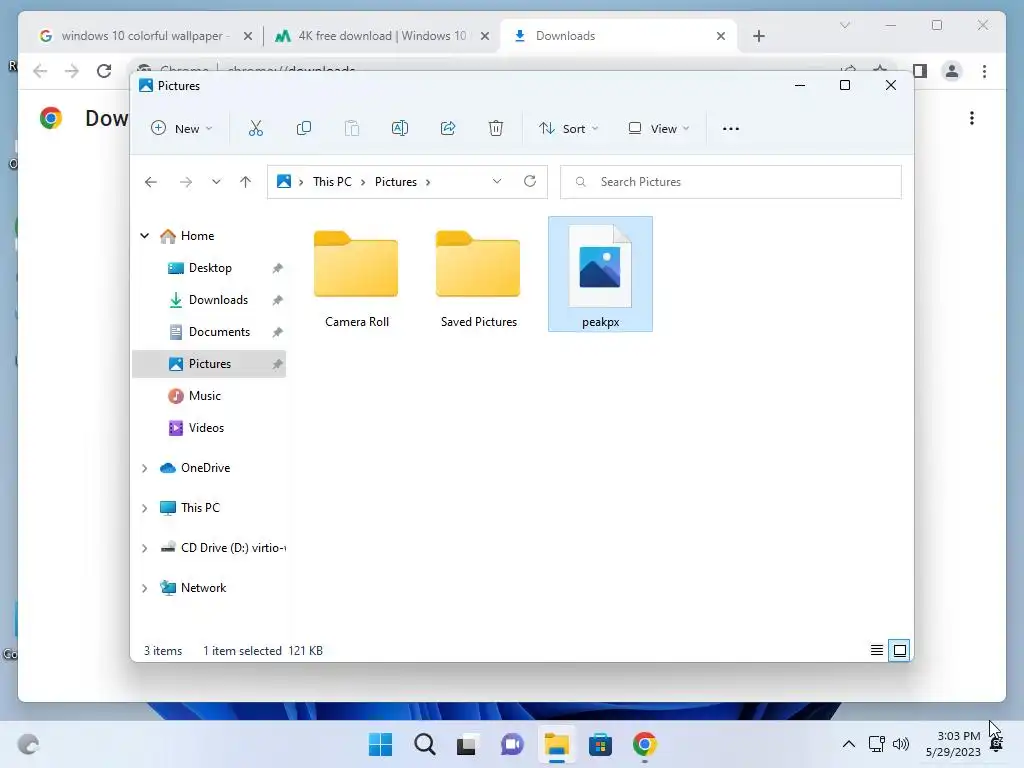Click the Search Pictures field
This screenshot has height=768, width=1024.
pos(731,182)
